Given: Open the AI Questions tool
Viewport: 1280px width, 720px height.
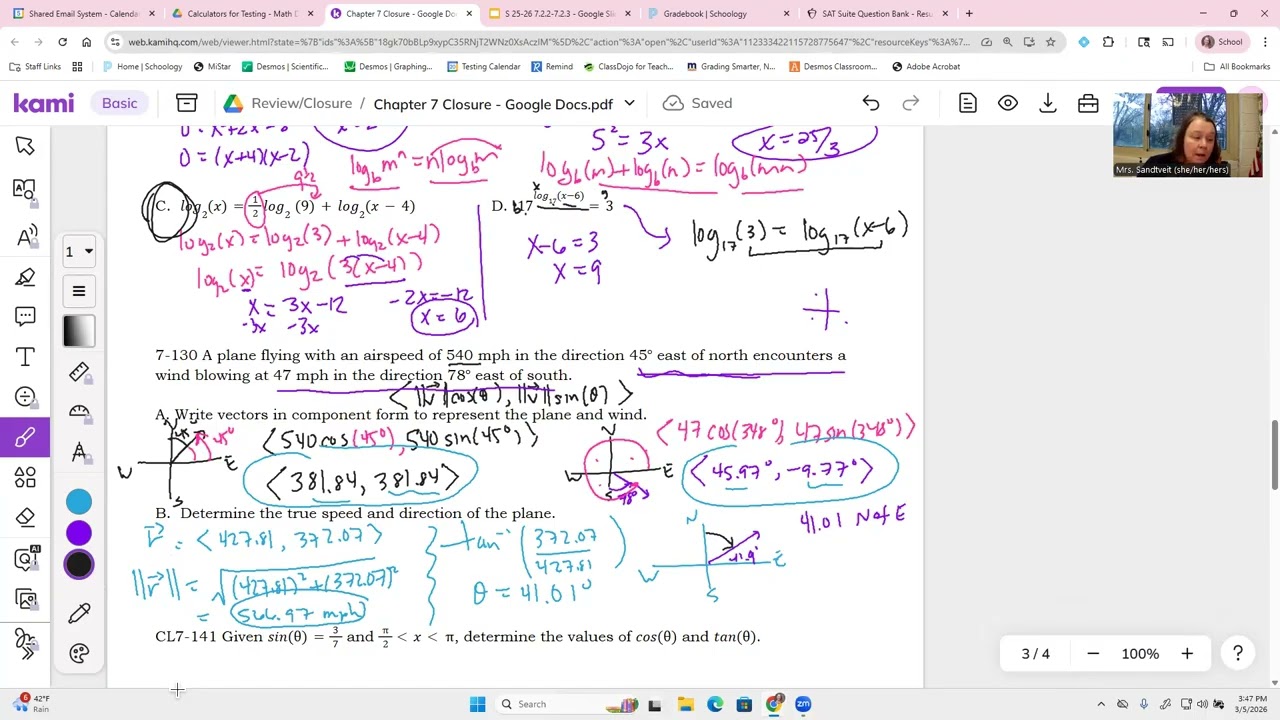Looking at the screenshot, I should tap(27, 558).
